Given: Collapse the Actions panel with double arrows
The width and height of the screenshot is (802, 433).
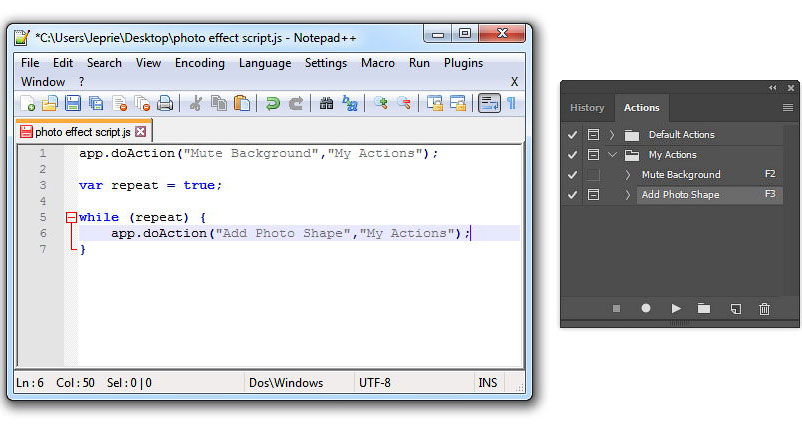Looking at the screenshot, I should [x=773, y=88].
